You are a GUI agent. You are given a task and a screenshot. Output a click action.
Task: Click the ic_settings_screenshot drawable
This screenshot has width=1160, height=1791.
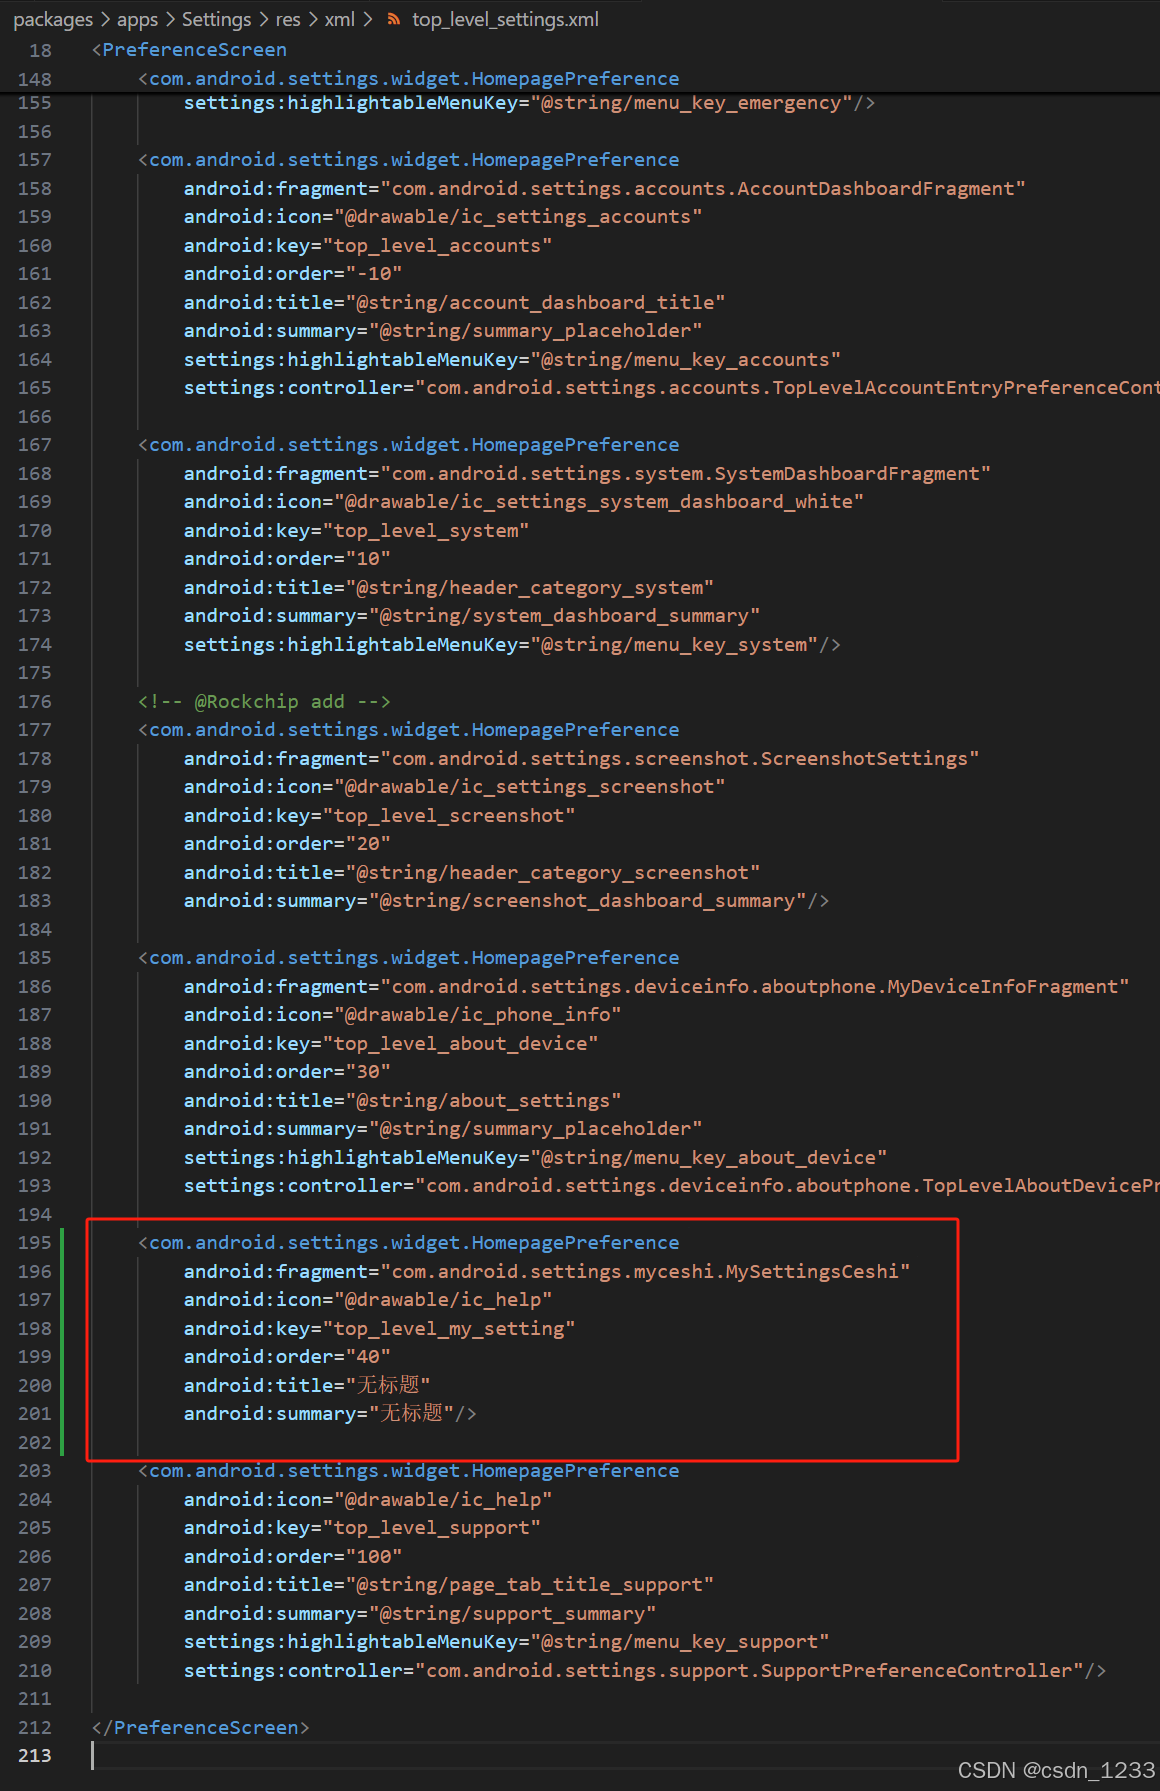[529, 787]
